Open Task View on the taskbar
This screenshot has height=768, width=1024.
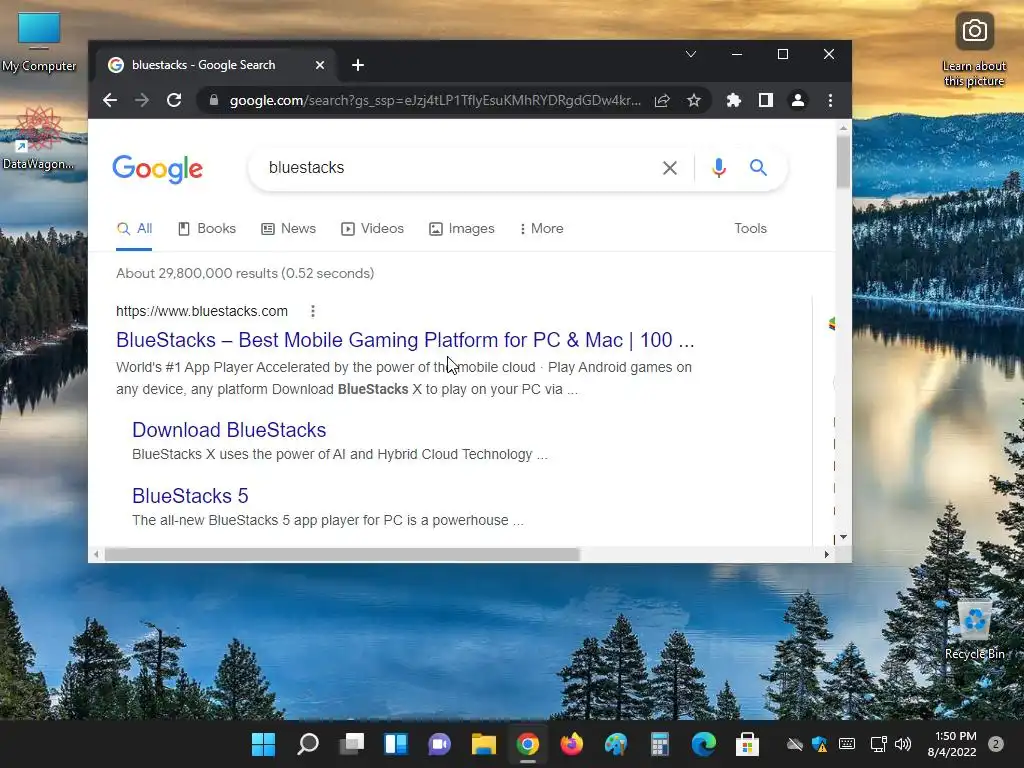[352, 744]
